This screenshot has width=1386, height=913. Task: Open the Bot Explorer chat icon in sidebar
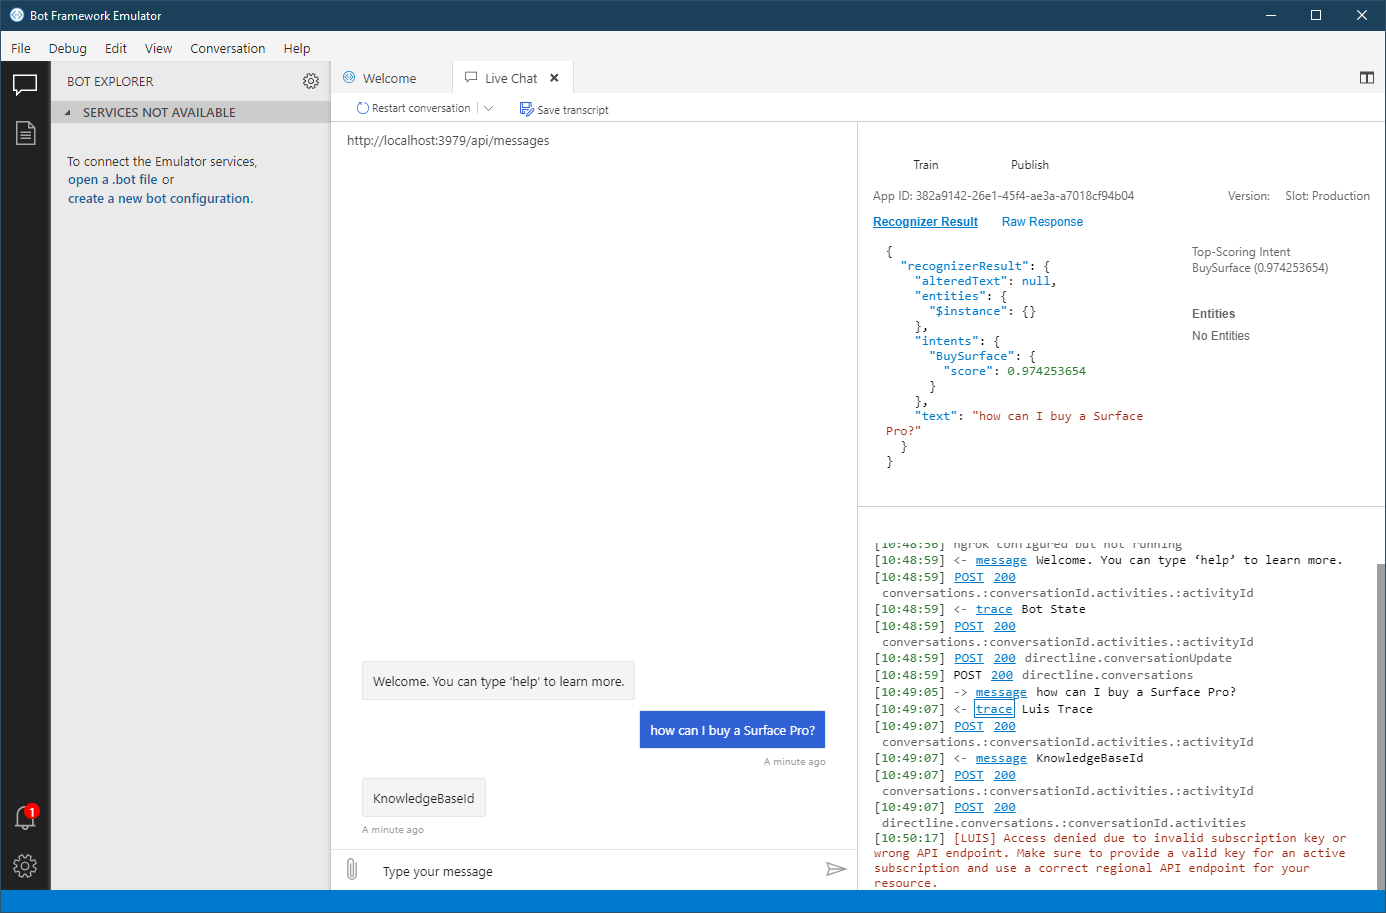coord(25,85)
